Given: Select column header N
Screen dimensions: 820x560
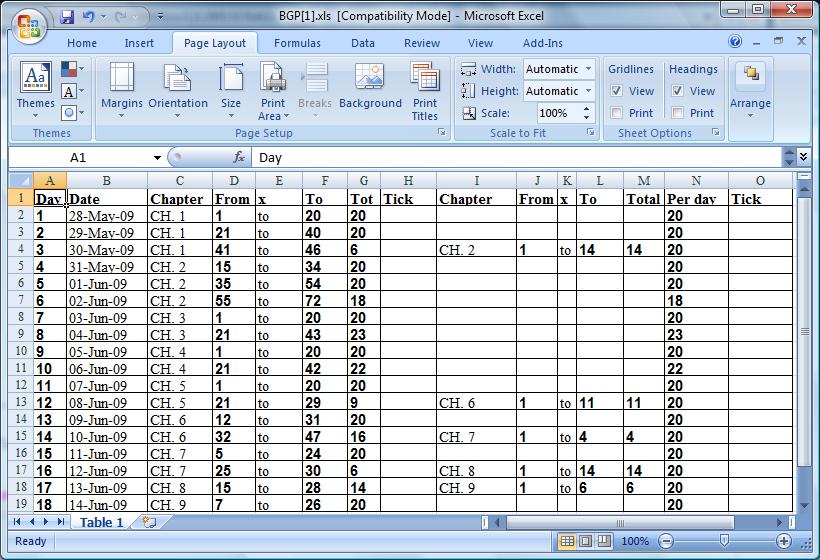Looking at the screenshot, I should tap(696, 180).
